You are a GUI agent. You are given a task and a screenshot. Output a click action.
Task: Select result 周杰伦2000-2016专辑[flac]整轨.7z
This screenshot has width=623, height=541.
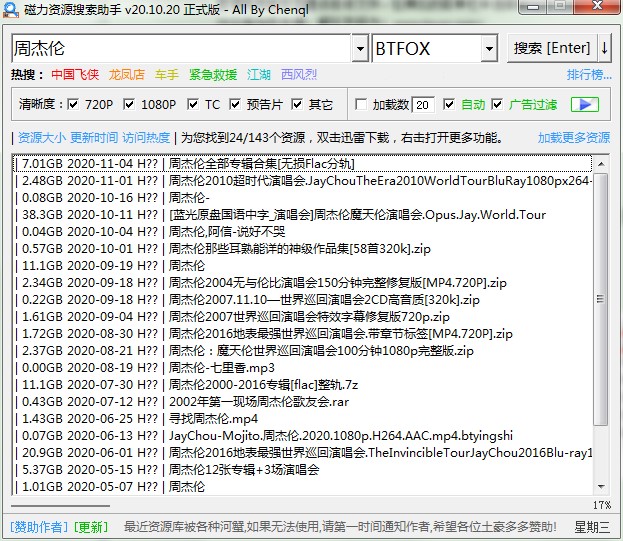[303, 385]
